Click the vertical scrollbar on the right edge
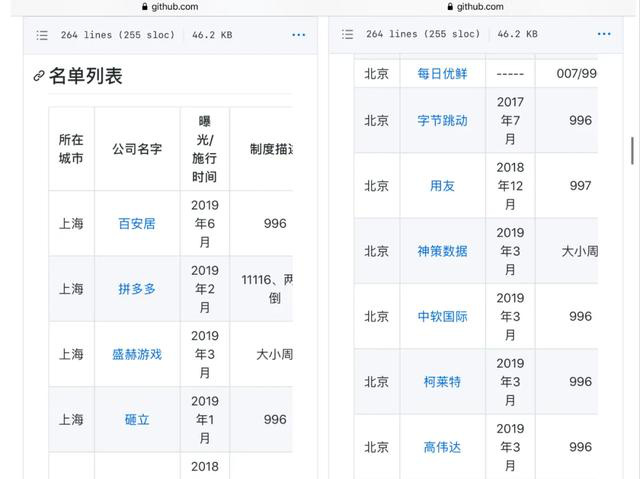640x479 pixels. pos(632,150)
